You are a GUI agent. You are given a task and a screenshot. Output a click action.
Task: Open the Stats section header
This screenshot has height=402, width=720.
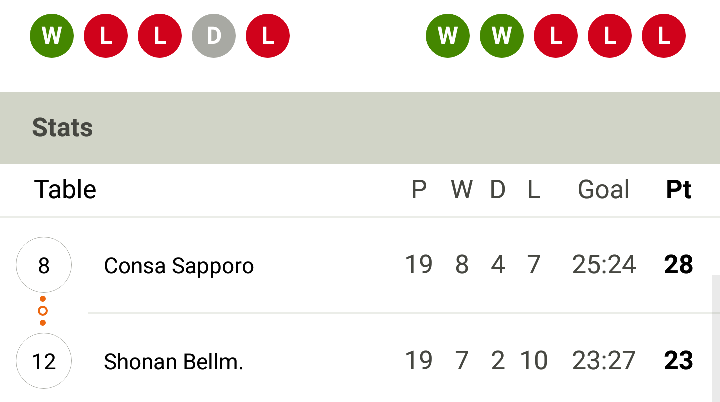(x=360, y=128)
